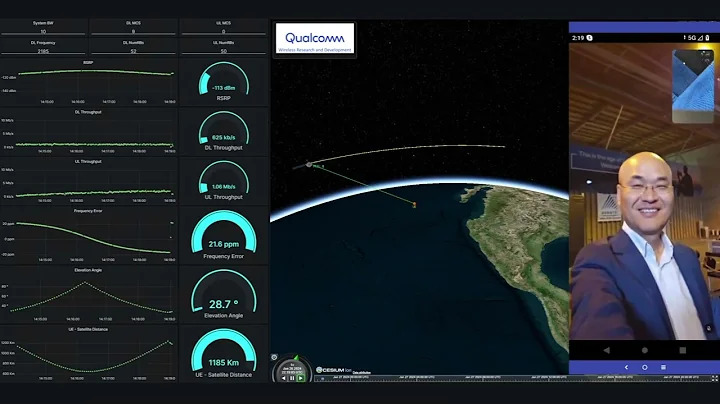Click the DL Frequency value 2185
The width and height of the screenshot is (720, 404).
(x=43, y=51)
